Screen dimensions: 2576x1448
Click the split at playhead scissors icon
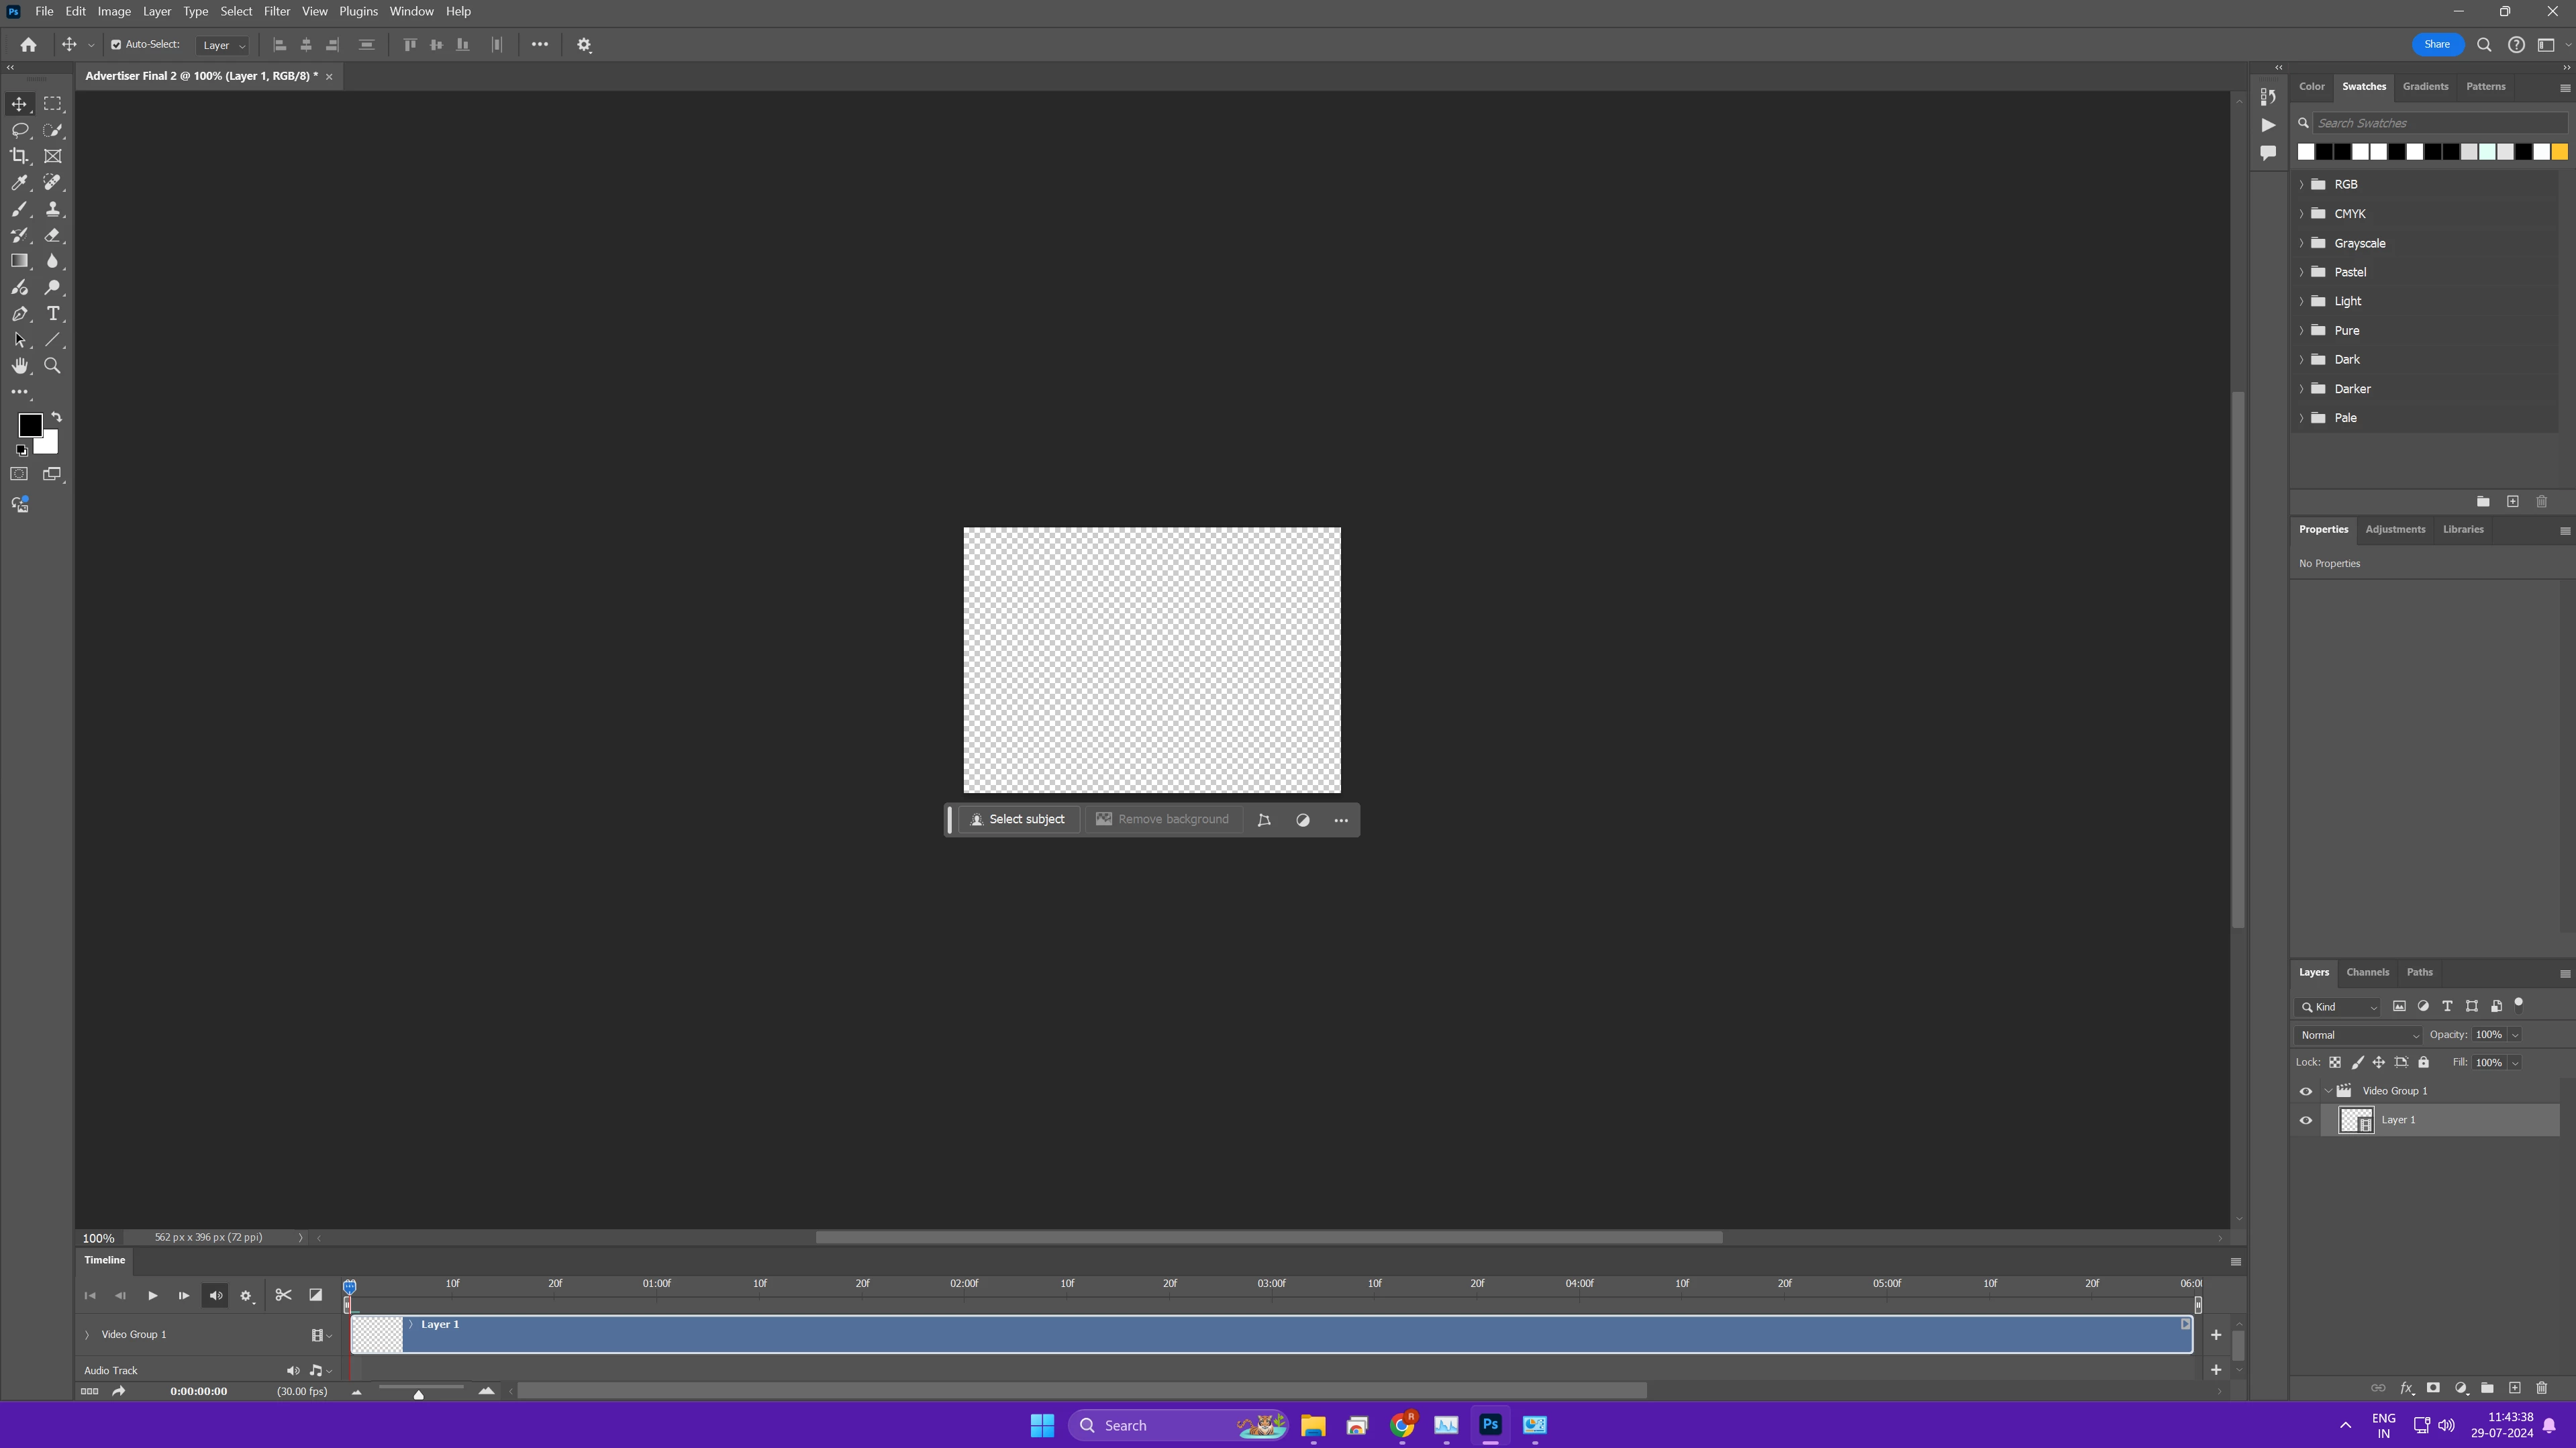[x=284, y=1295]
